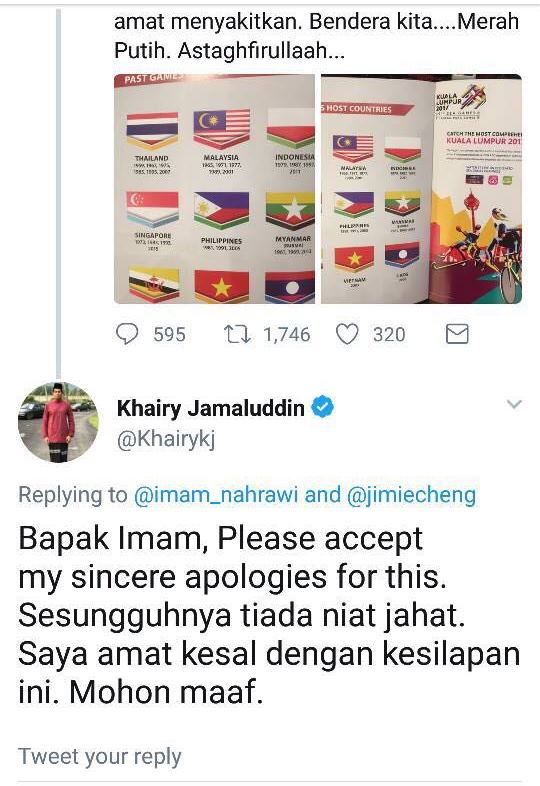Click the blue verified badge
The width and height of the screenshot is (540, 786).
point(322,407)
